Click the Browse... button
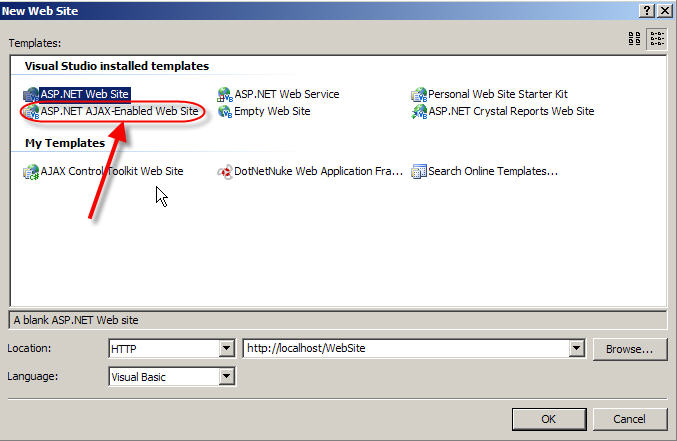This screenshot has height=441, width=677. 630,349
